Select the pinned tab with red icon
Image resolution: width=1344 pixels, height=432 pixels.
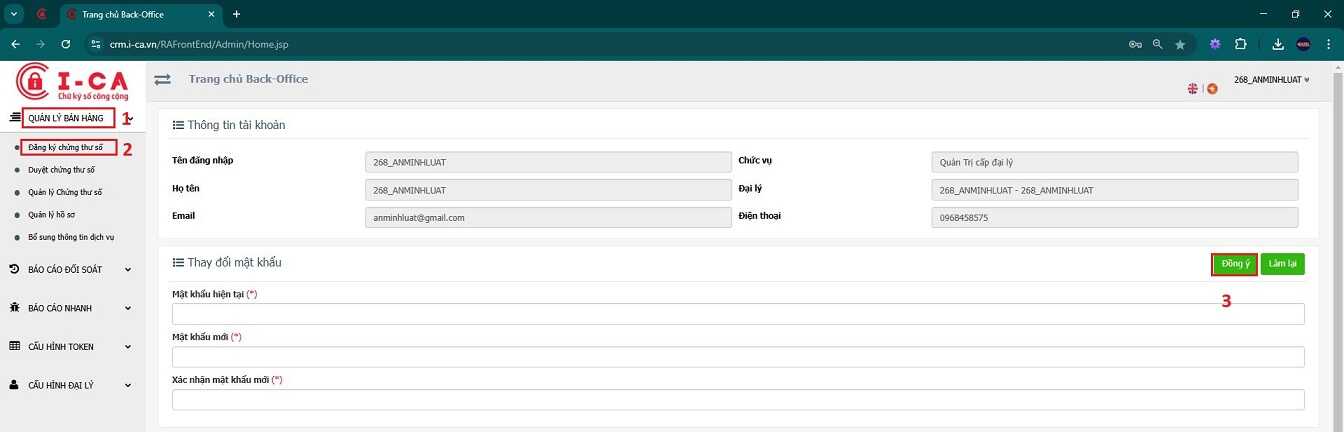(x=42, y=14)
